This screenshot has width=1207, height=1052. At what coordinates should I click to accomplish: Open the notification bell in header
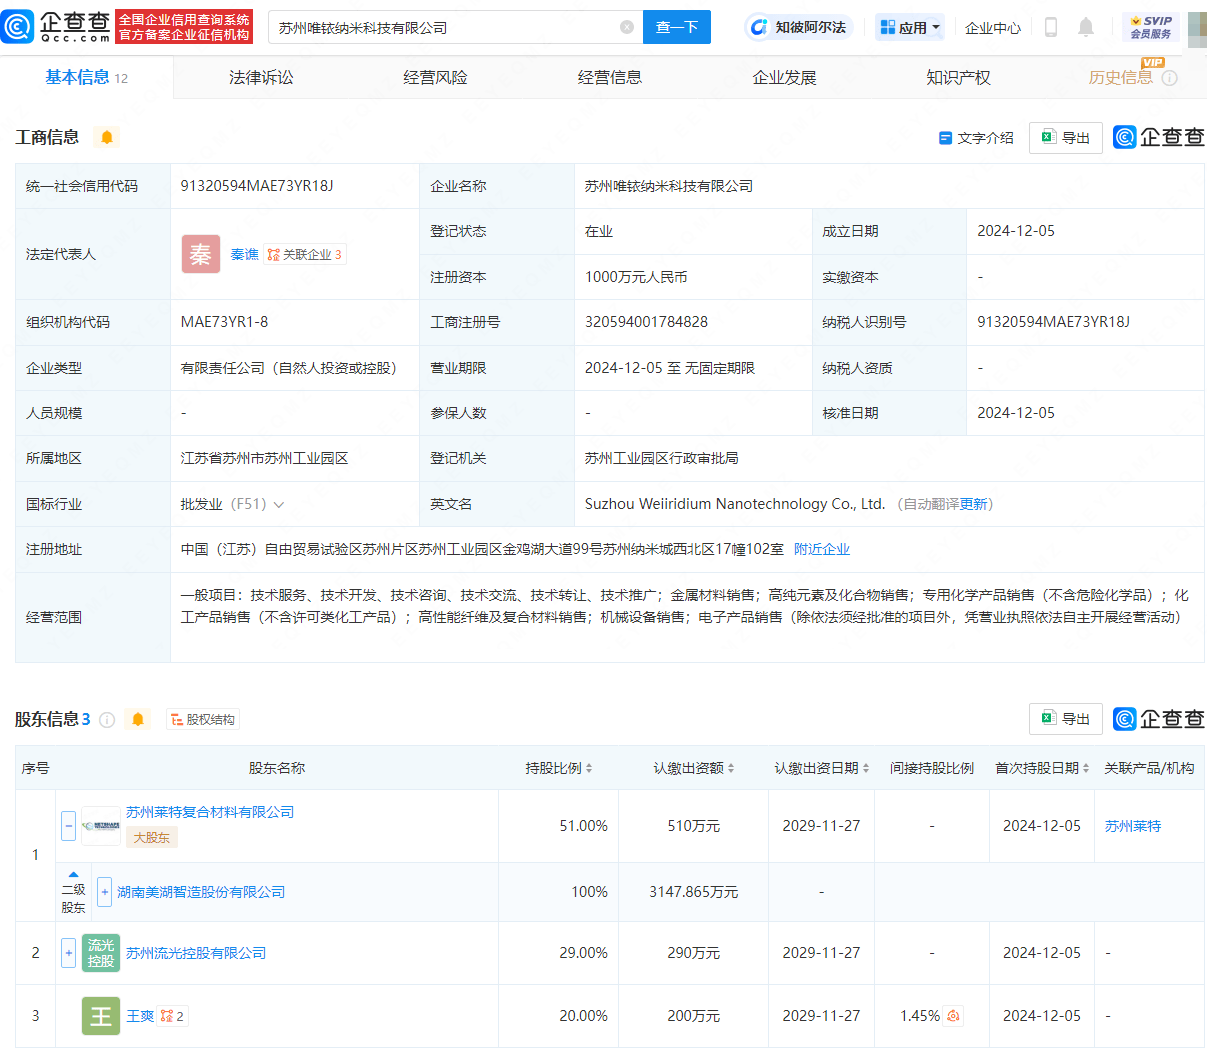(x=1086, y=27)
